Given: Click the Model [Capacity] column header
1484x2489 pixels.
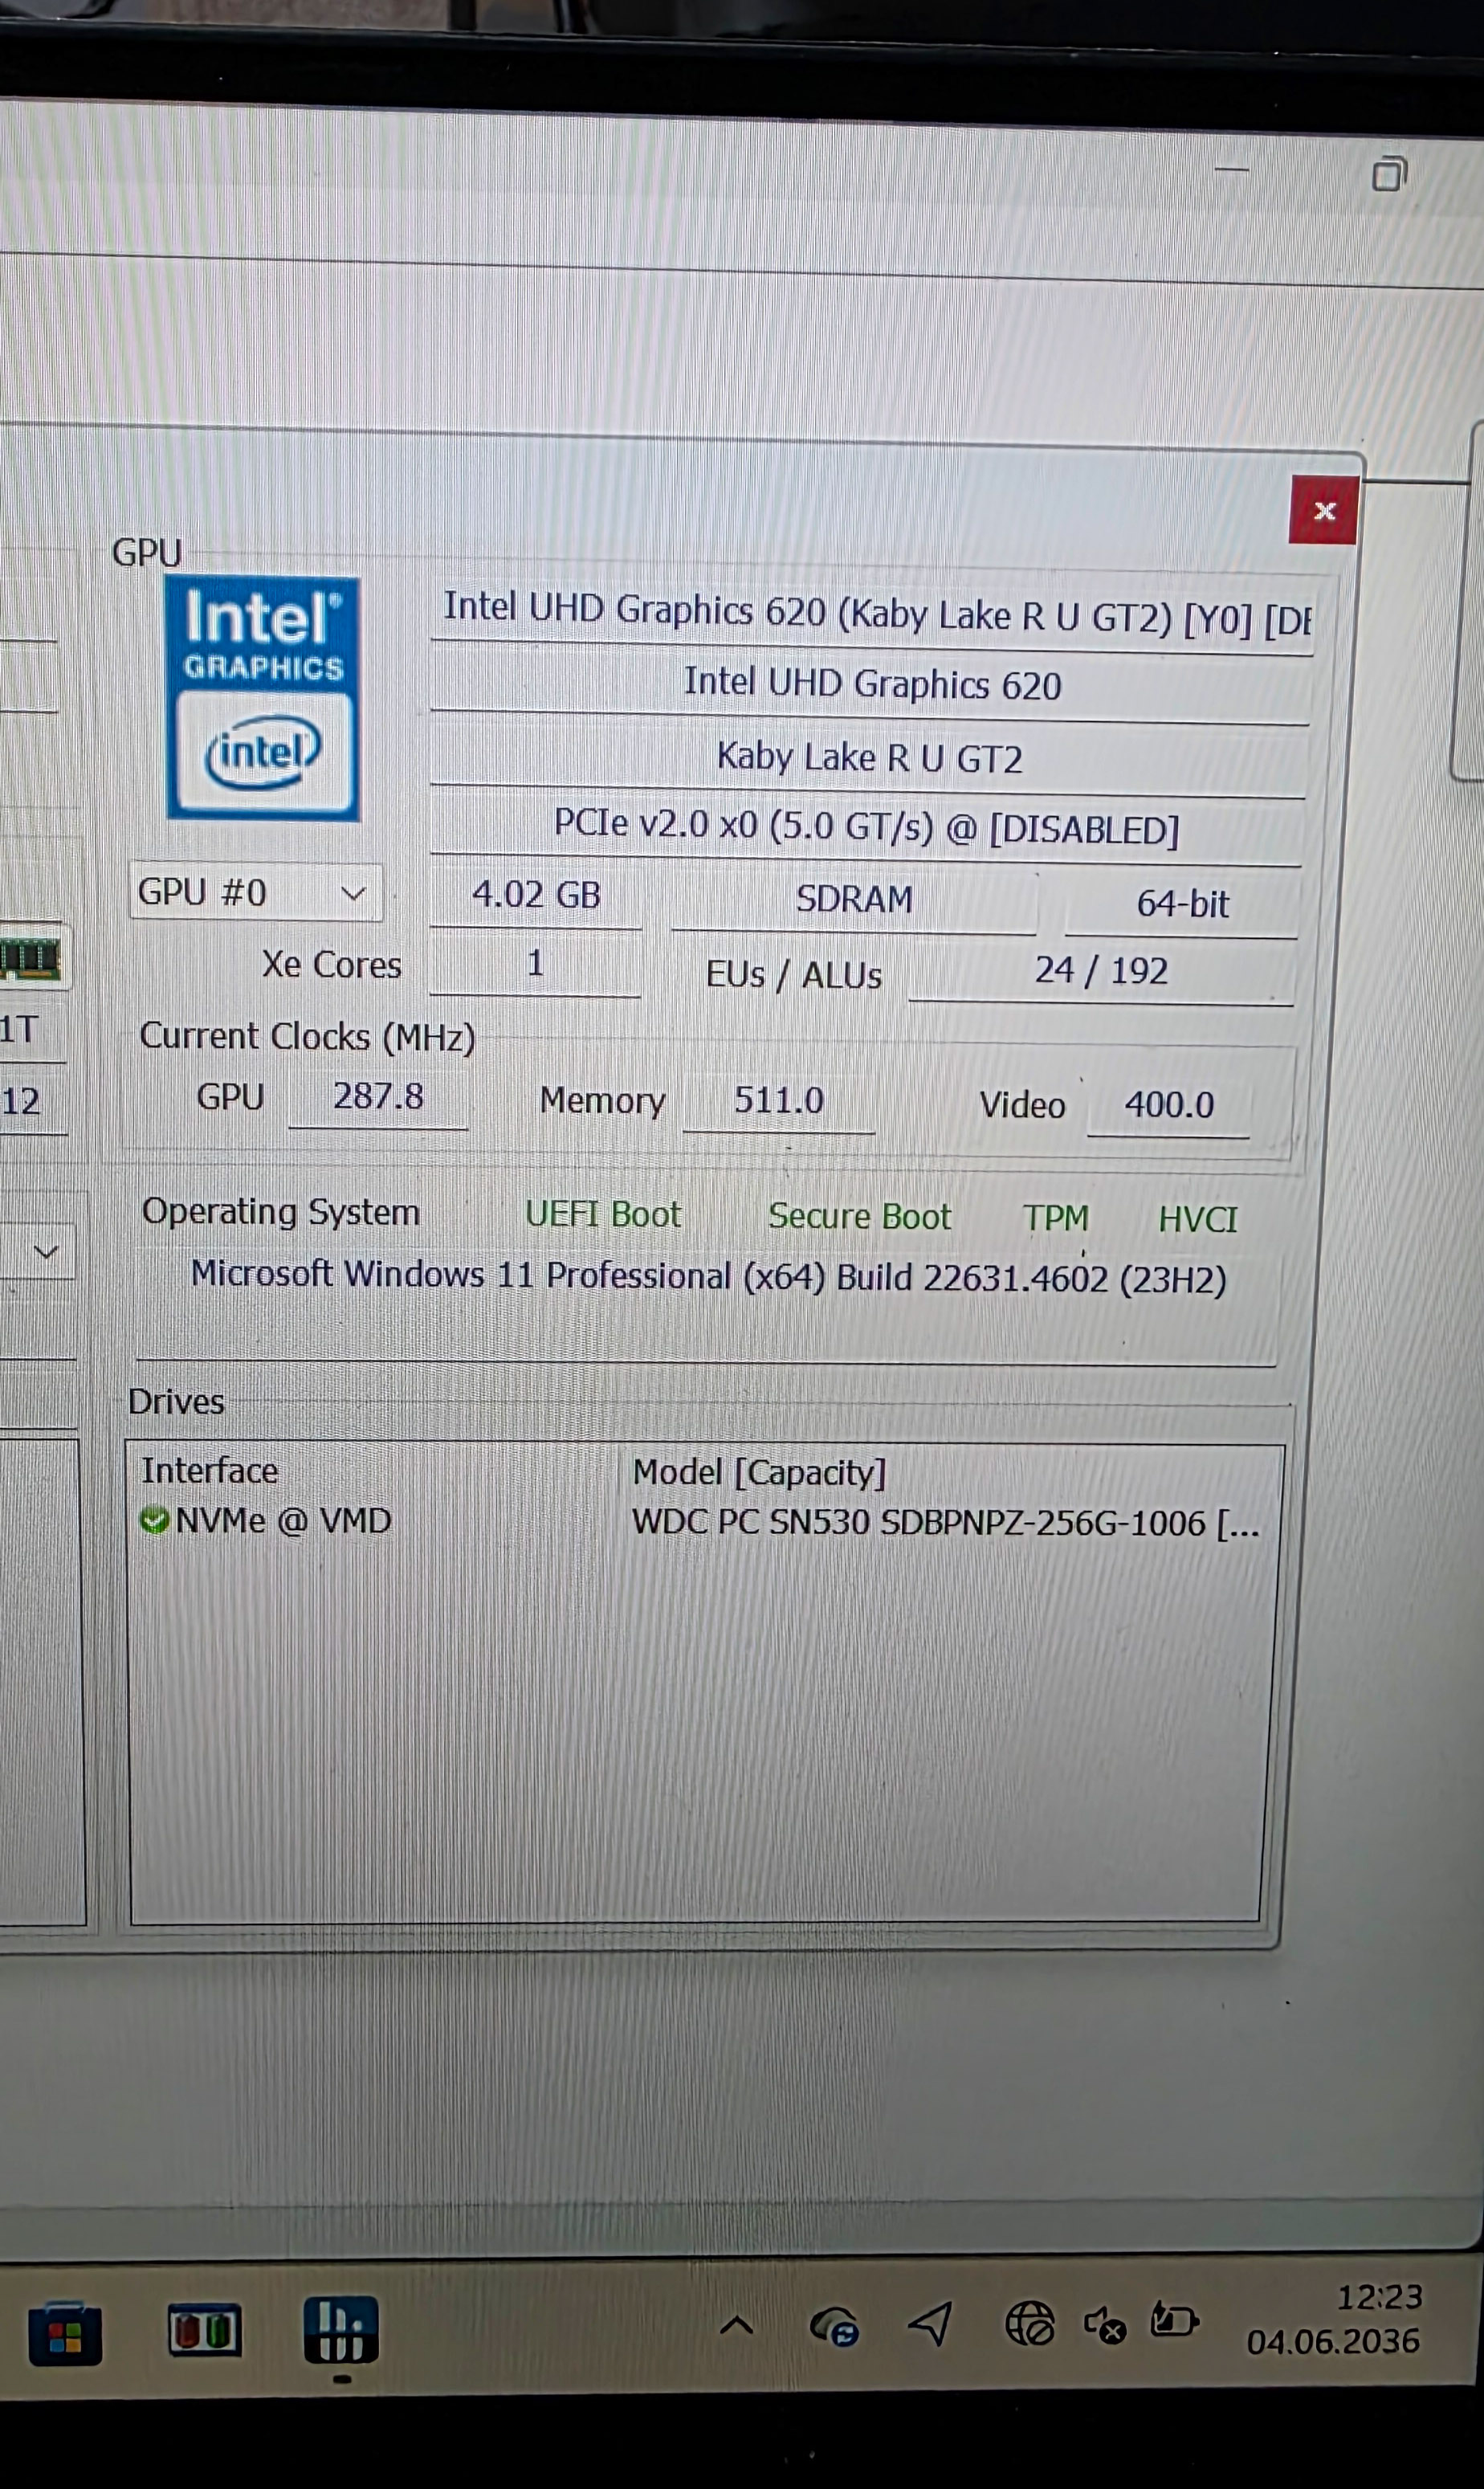Looking at the screenshot, I should 760,1472.
